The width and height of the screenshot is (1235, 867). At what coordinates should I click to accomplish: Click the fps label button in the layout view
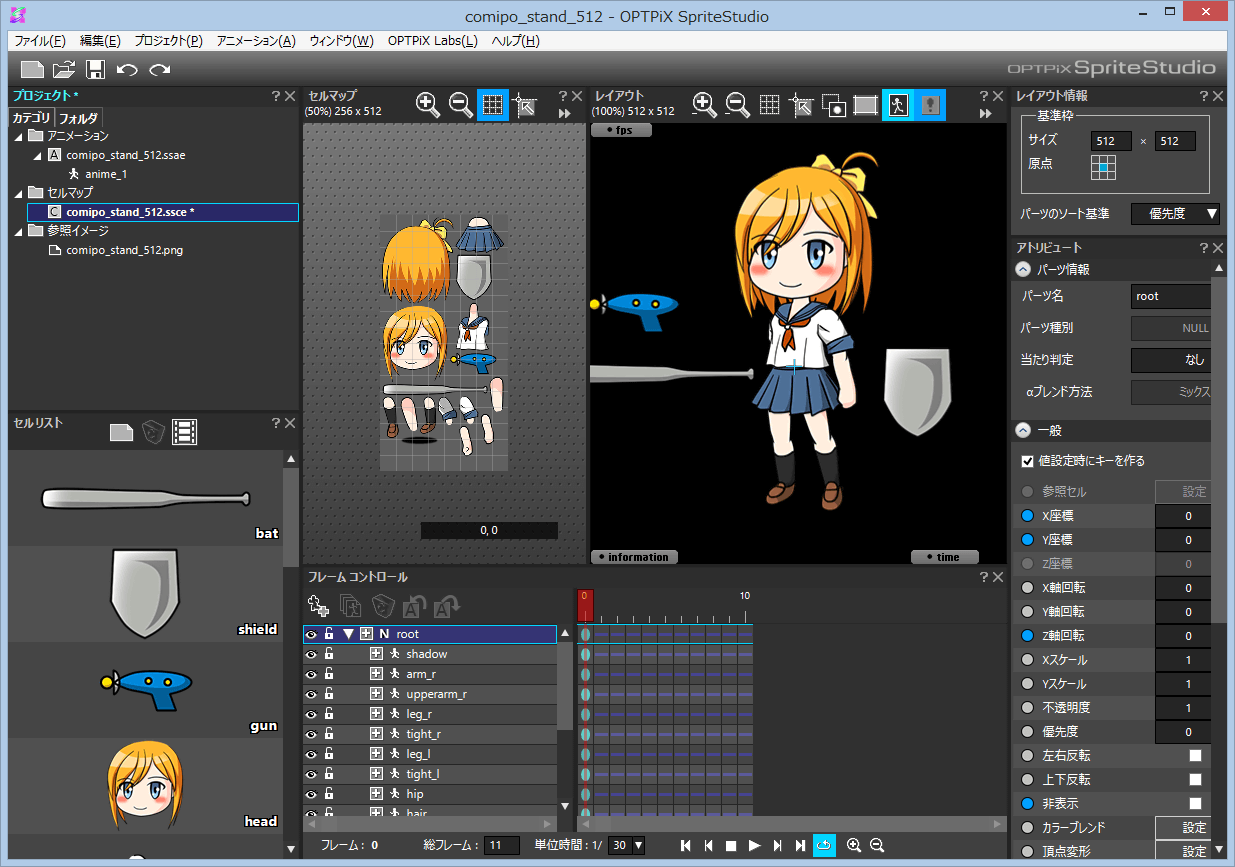point(621,130)
